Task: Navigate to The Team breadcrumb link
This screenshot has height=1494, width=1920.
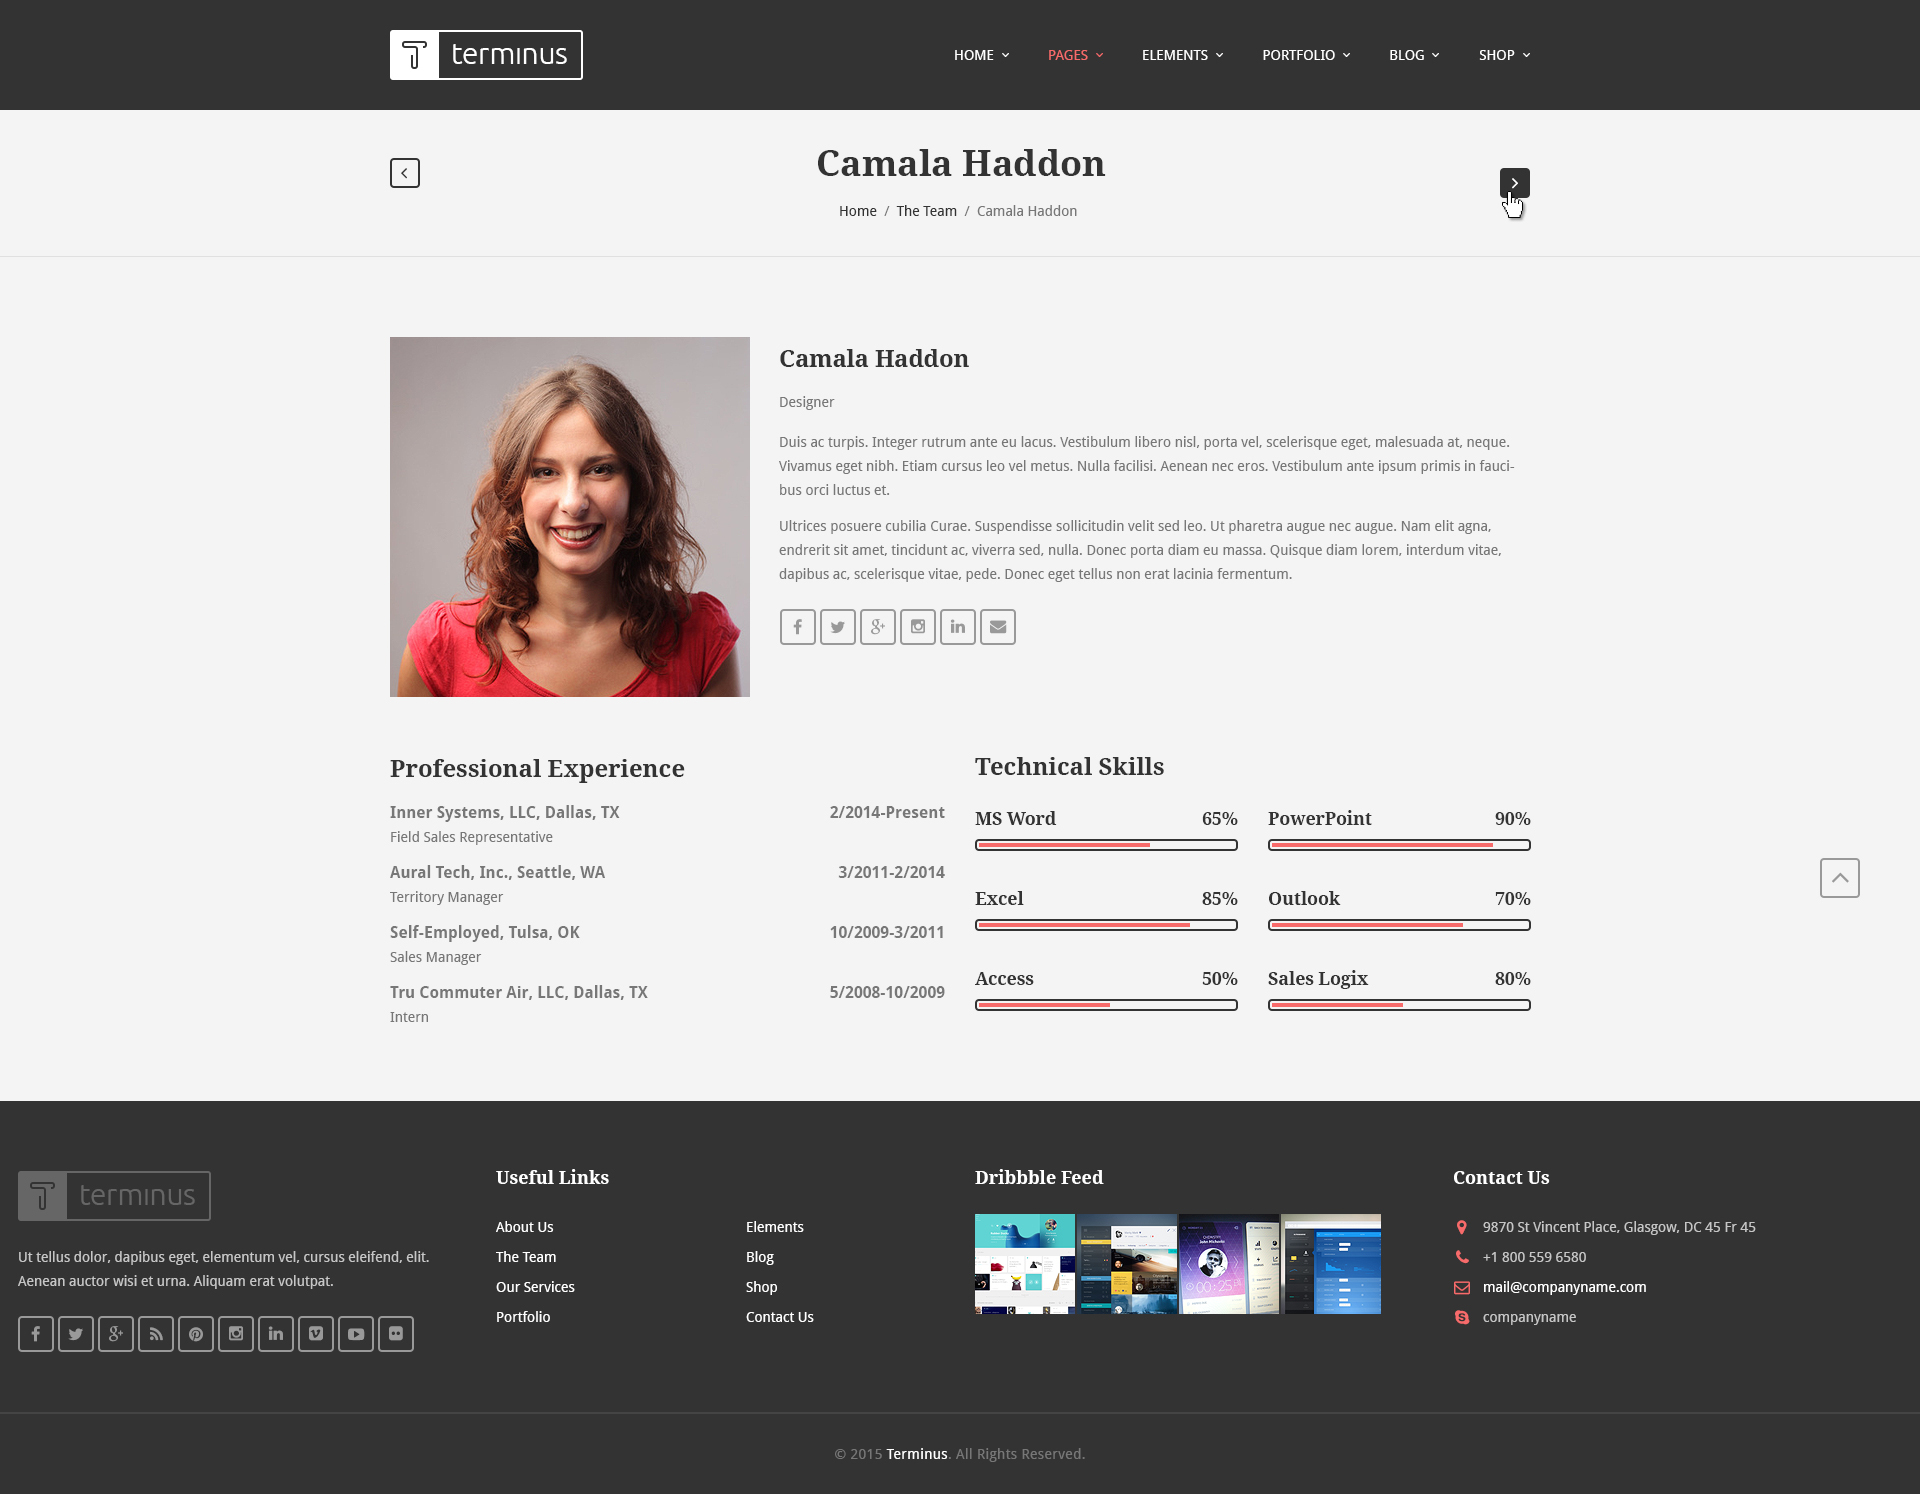Action: pos(926,211)
